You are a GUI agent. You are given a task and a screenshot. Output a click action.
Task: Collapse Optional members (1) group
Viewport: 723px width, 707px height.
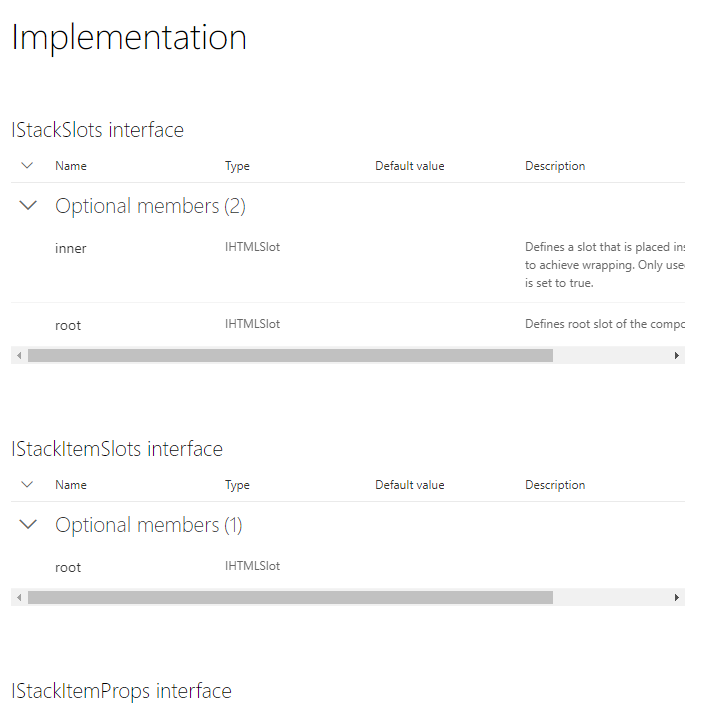tap(28, 524)
